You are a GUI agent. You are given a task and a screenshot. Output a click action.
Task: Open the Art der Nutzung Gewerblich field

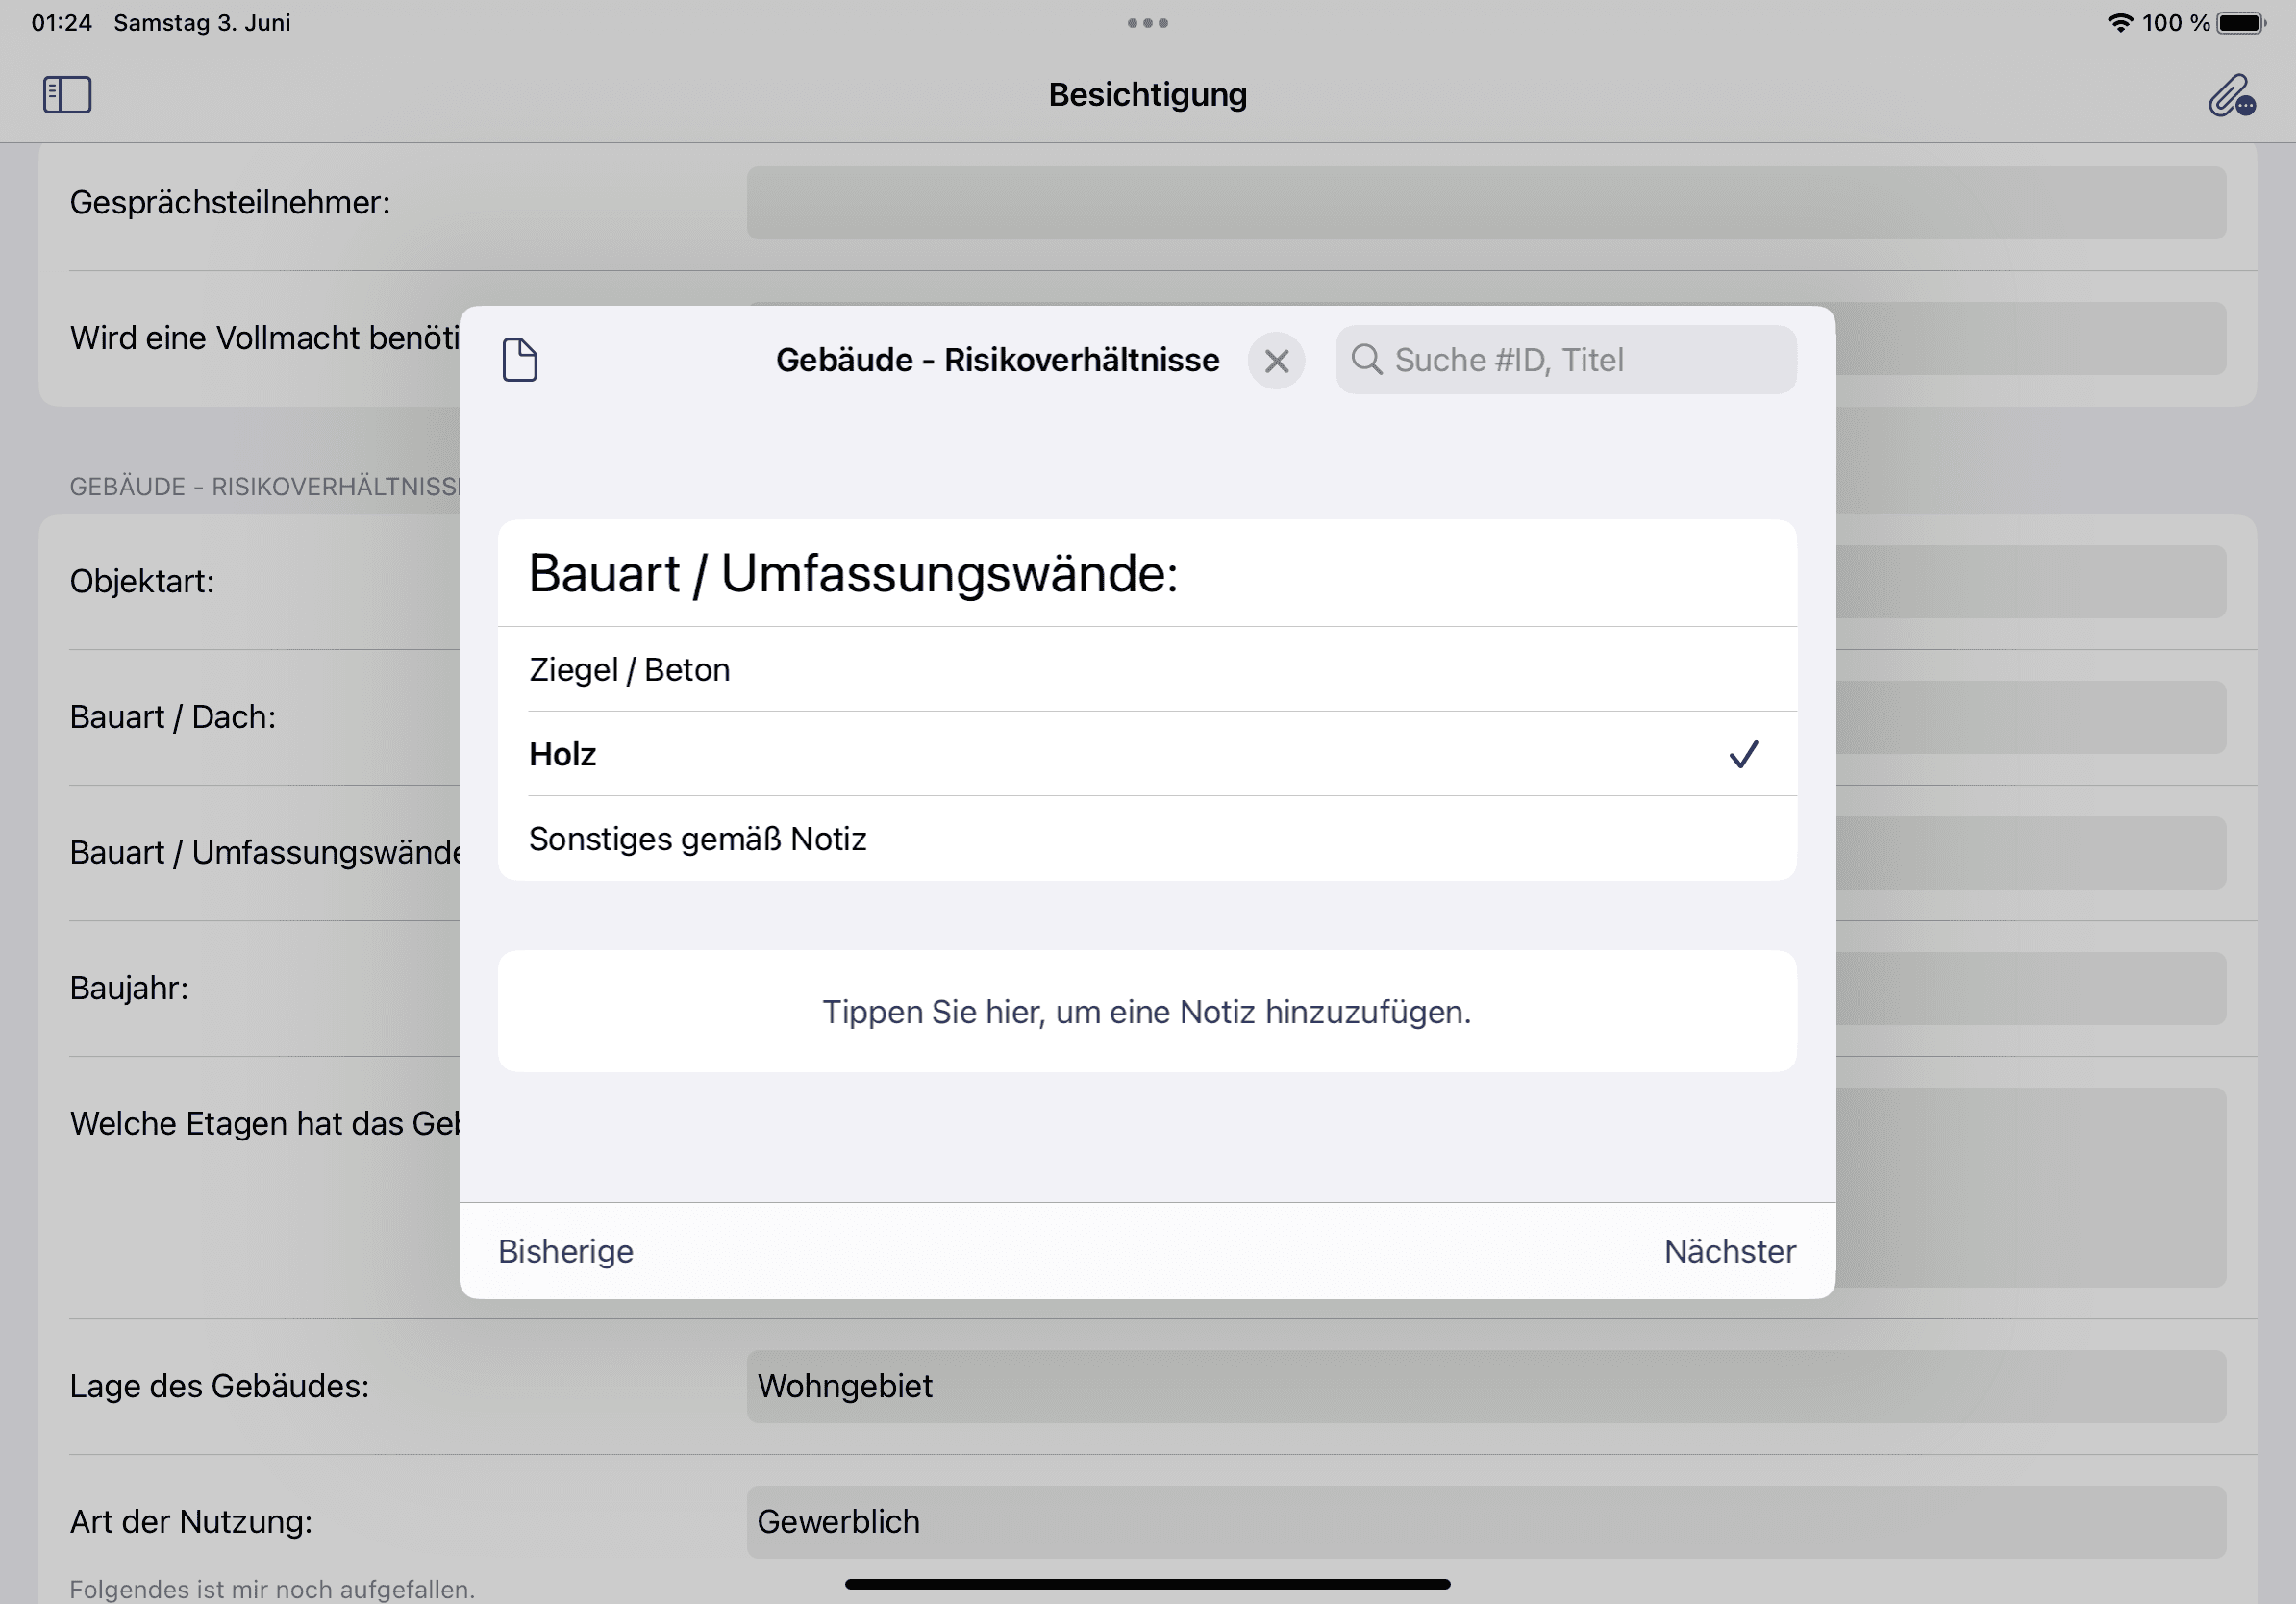[1485, 1521]
